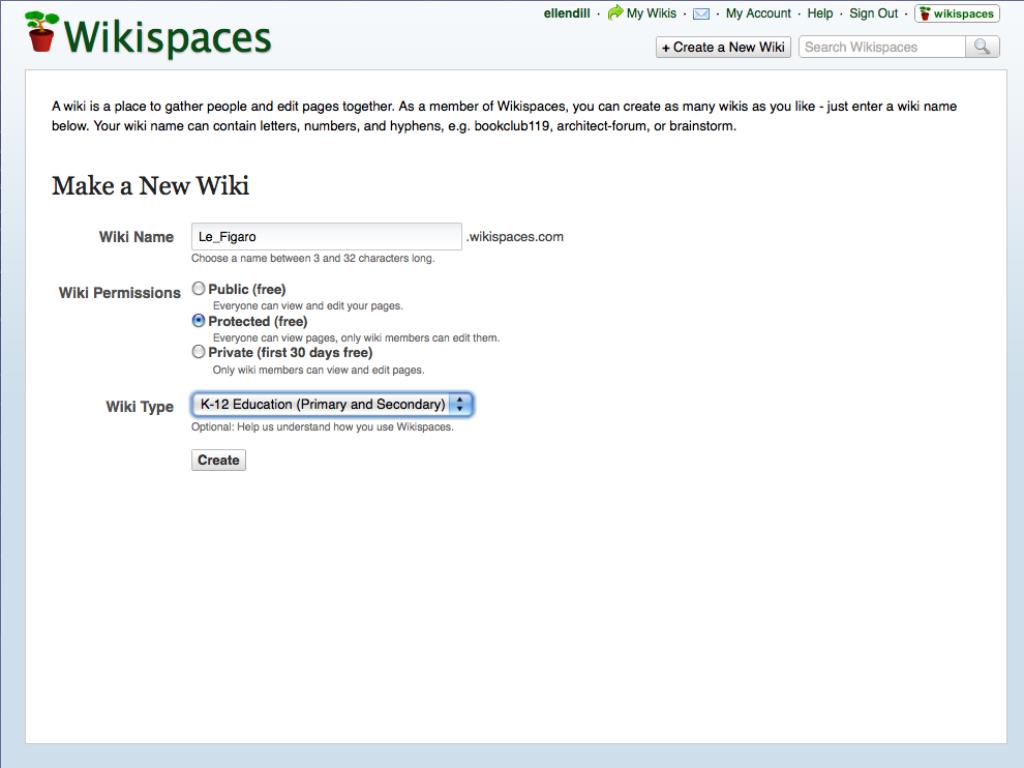Open the wikispaces badge button
The width and height of the screenshot is (1024, 768).
pos(957,14)
